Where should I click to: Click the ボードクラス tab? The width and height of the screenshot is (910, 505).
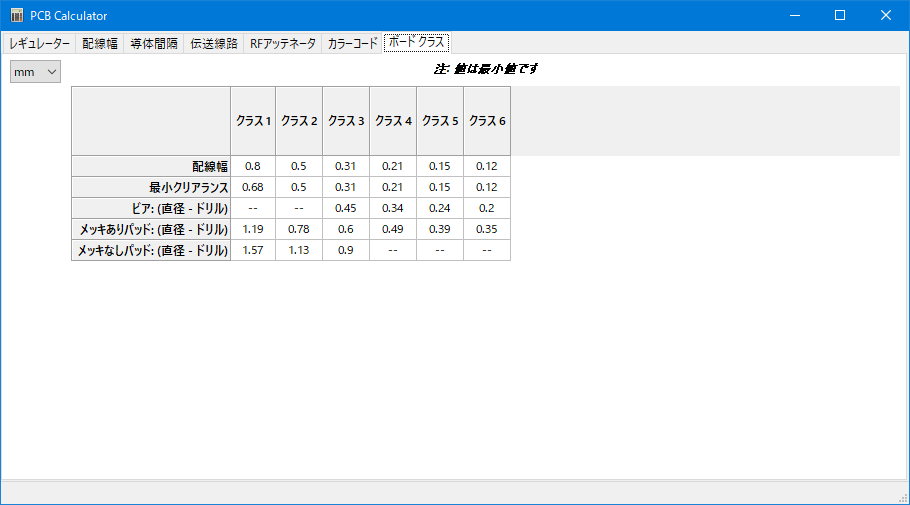point(416,42)
